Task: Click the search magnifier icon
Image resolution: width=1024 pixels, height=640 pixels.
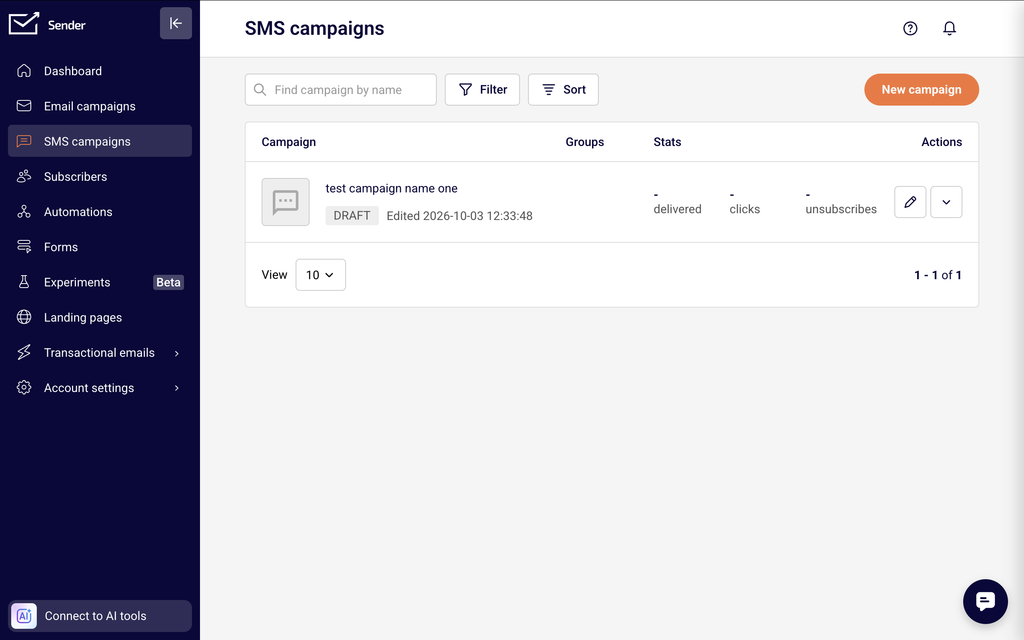Action: (260, 89)
